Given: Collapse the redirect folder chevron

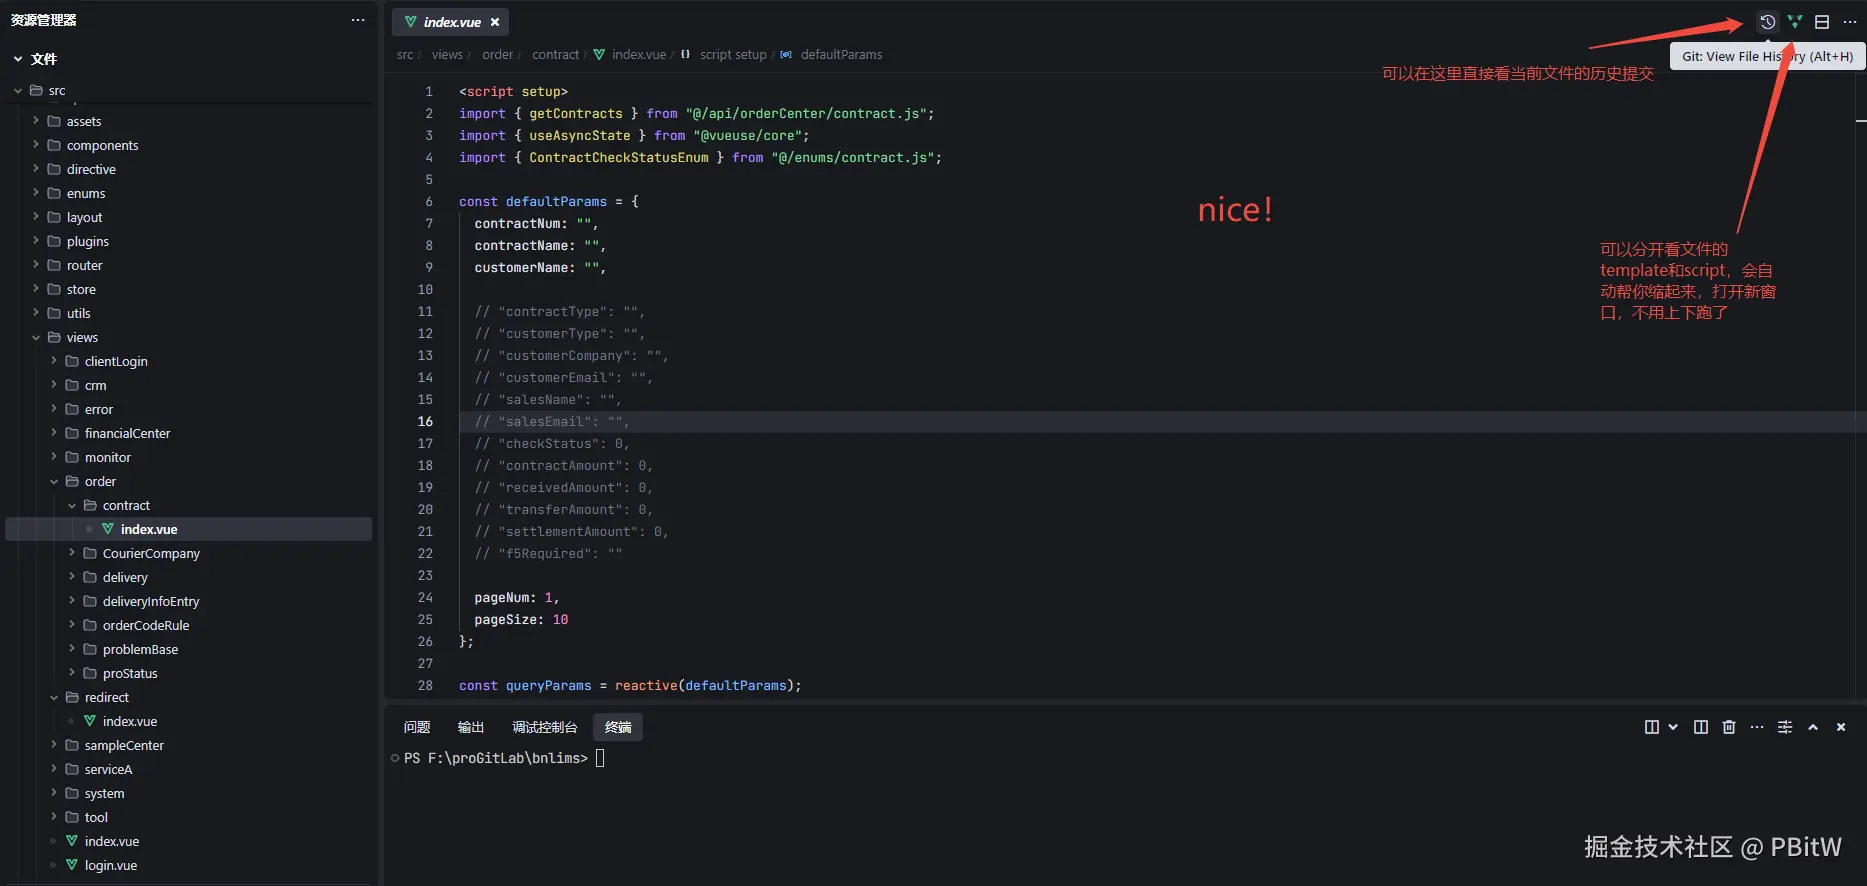Looking at the screenshot, I should click(x=54, y=697).
